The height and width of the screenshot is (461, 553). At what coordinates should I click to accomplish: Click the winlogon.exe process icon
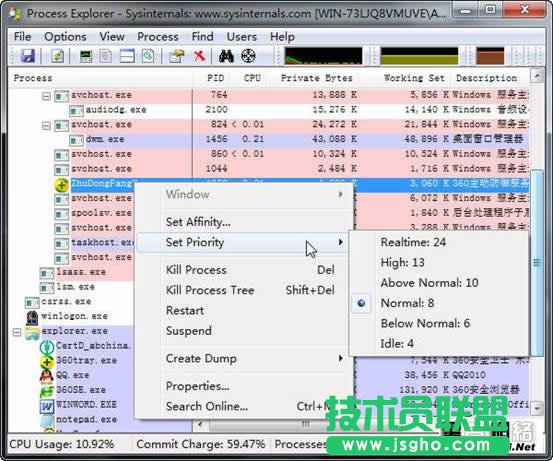pyautogui.click(x=32, y=317)
